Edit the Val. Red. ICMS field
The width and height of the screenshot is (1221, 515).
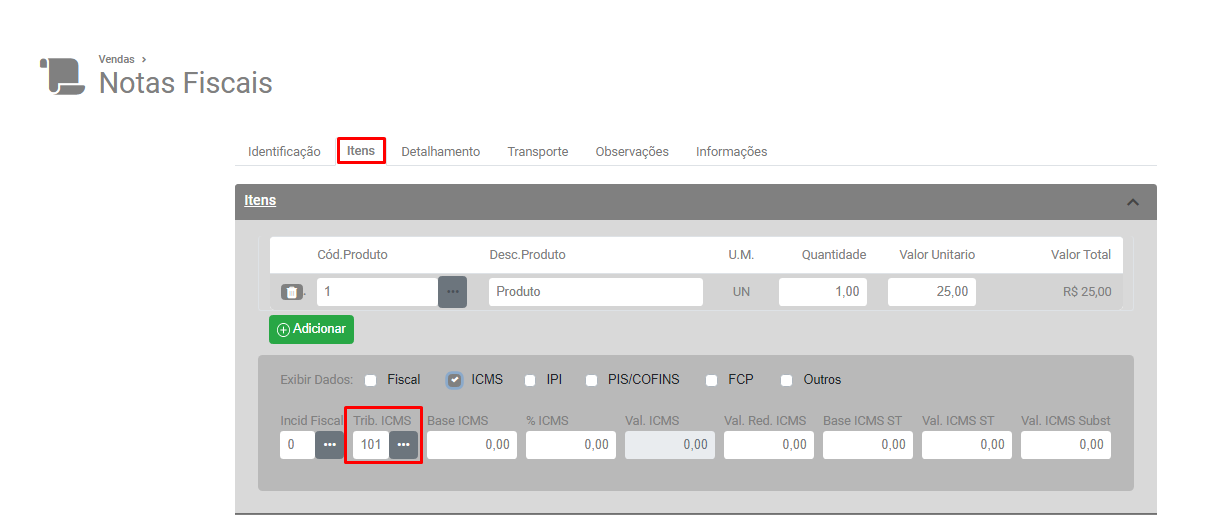tap(769, 445)
